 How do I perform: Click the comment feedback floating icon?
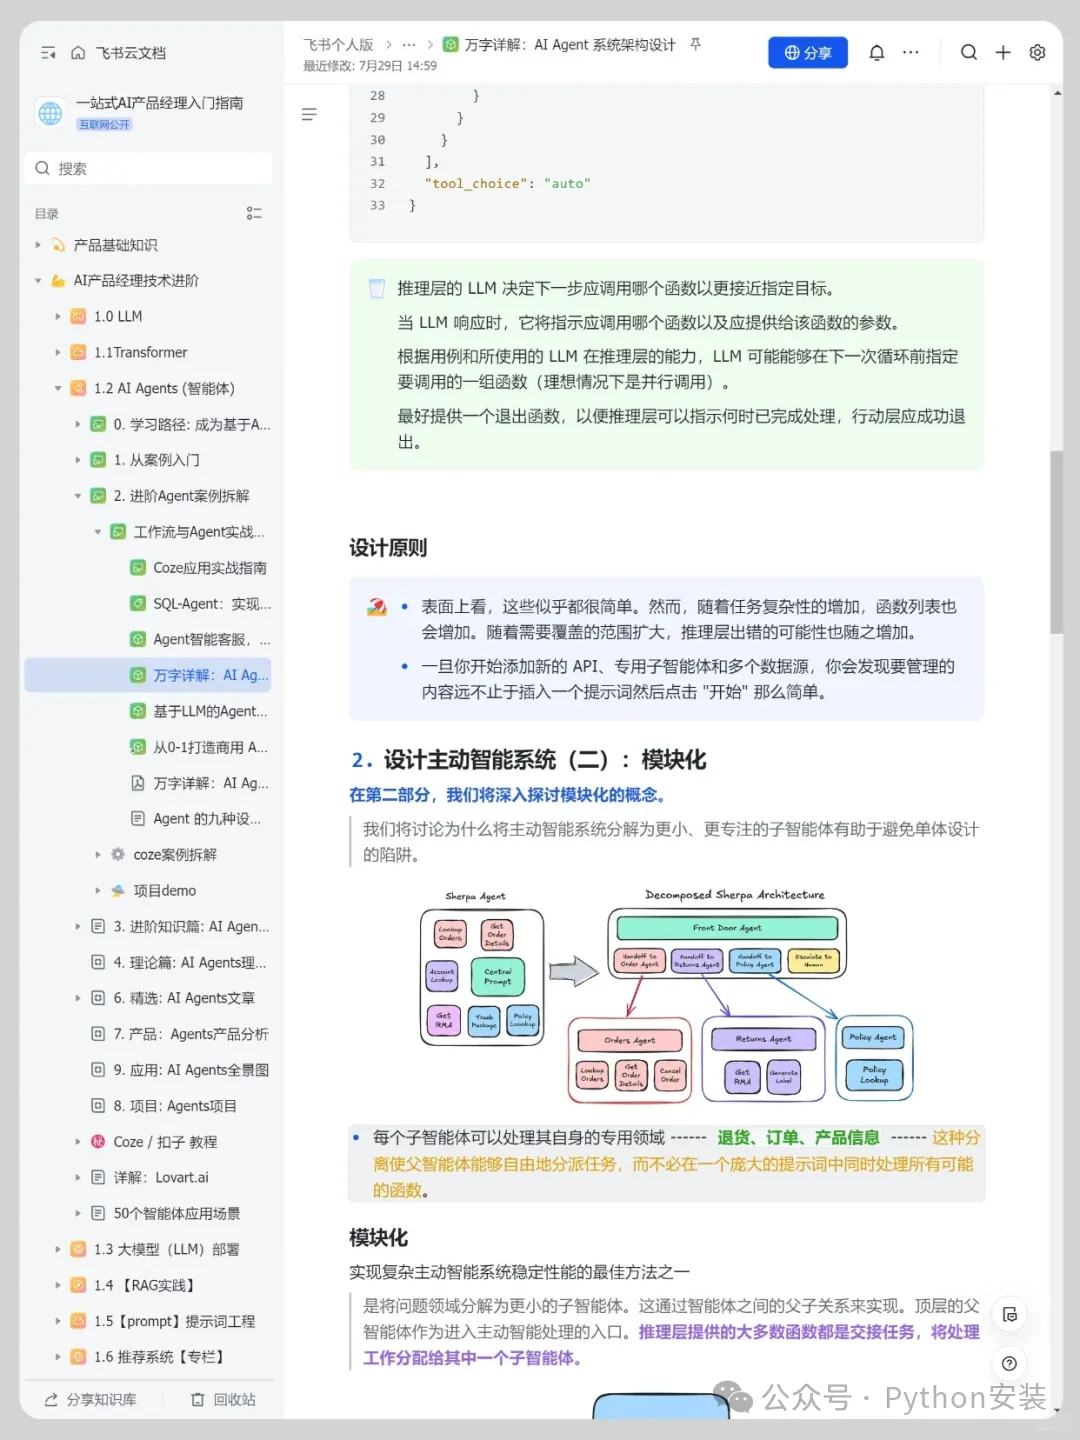click(1010, 1315)
